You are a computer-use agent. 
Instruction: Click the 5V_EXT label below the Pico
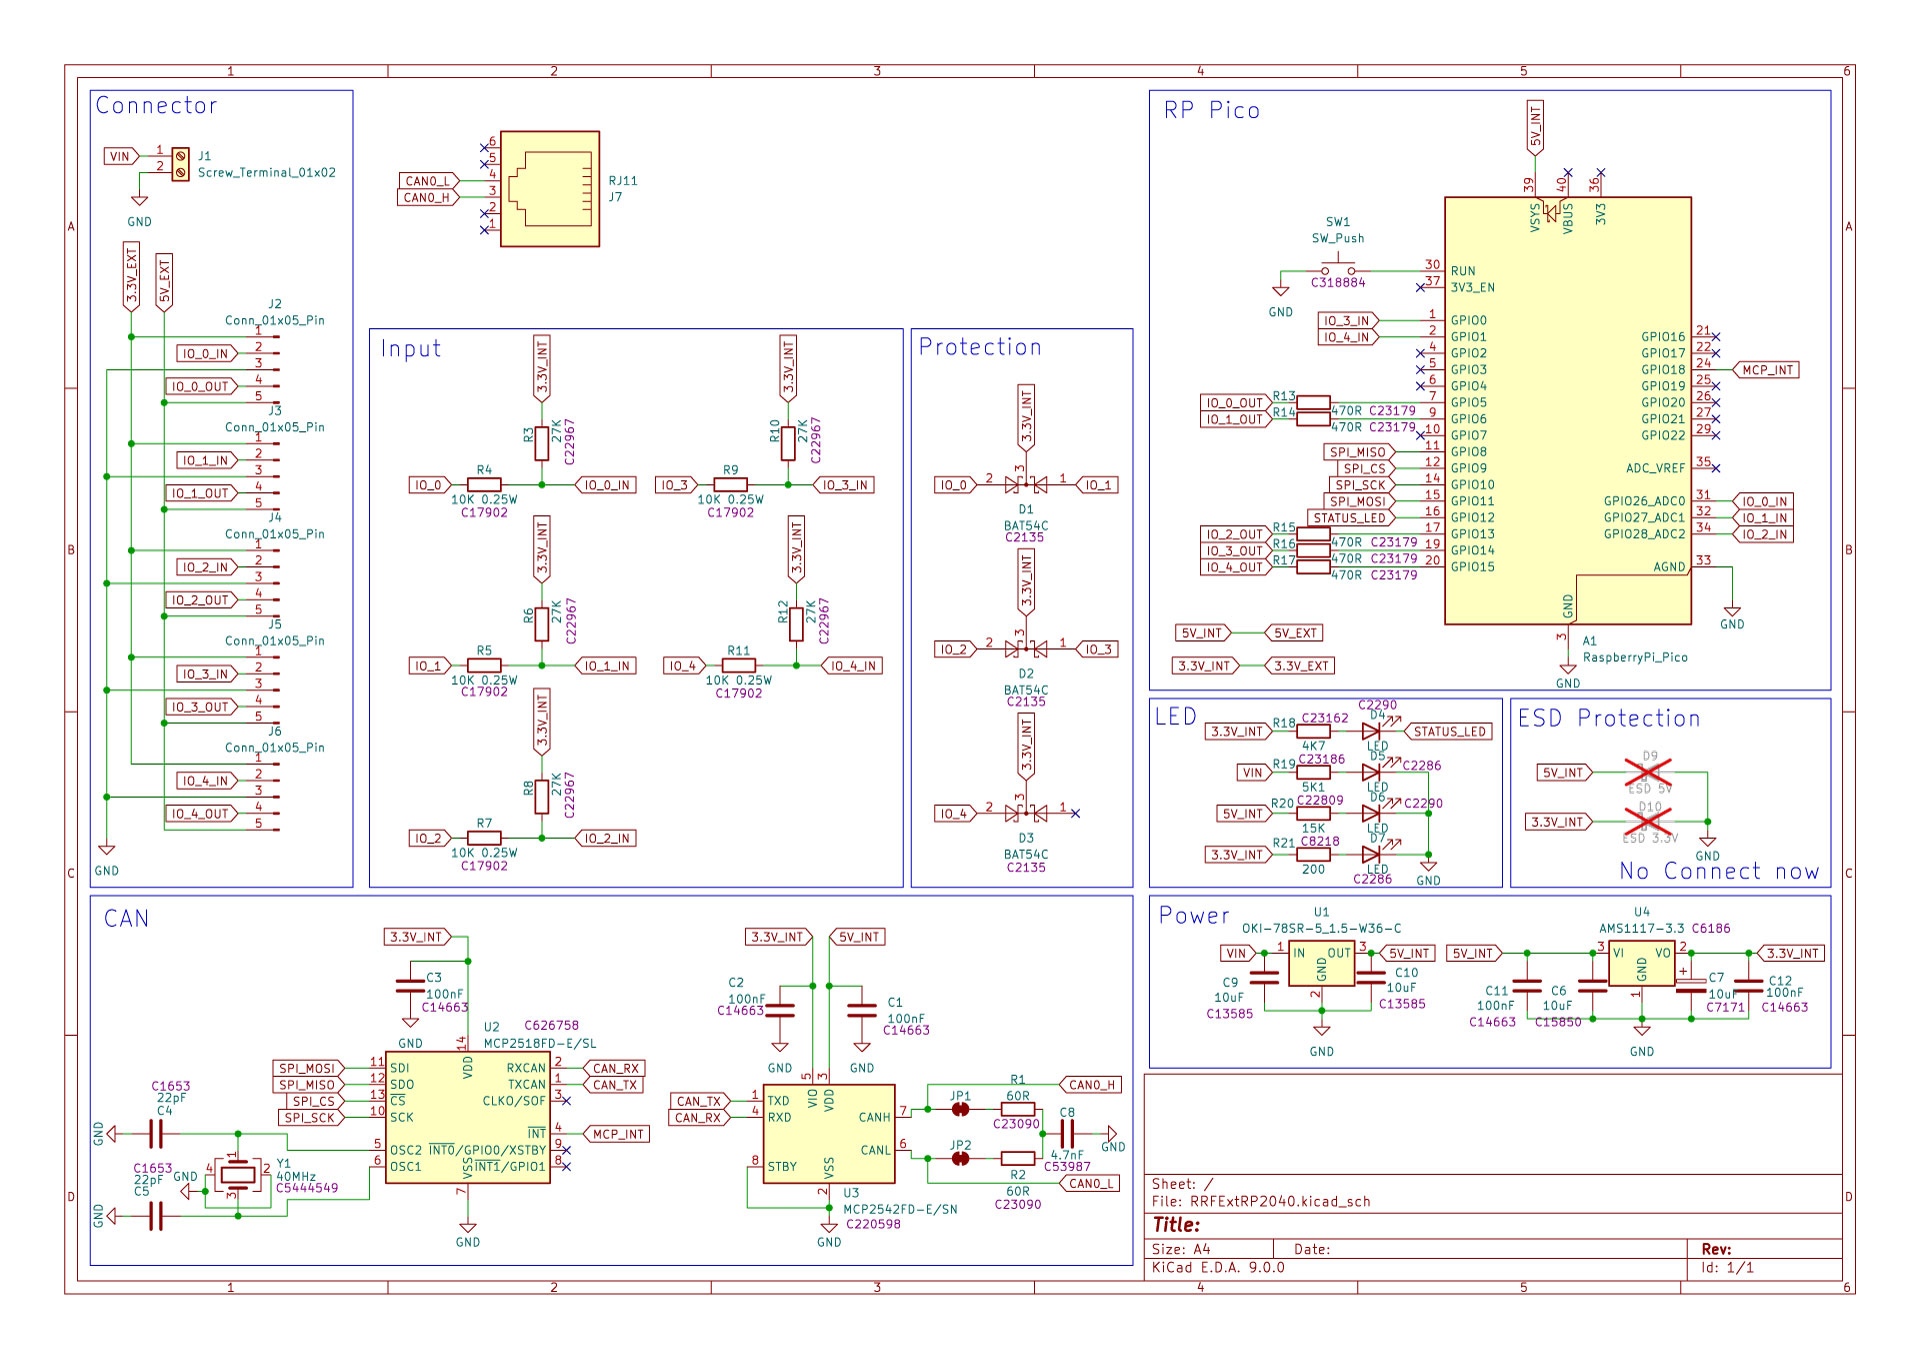coord(1294,633)
